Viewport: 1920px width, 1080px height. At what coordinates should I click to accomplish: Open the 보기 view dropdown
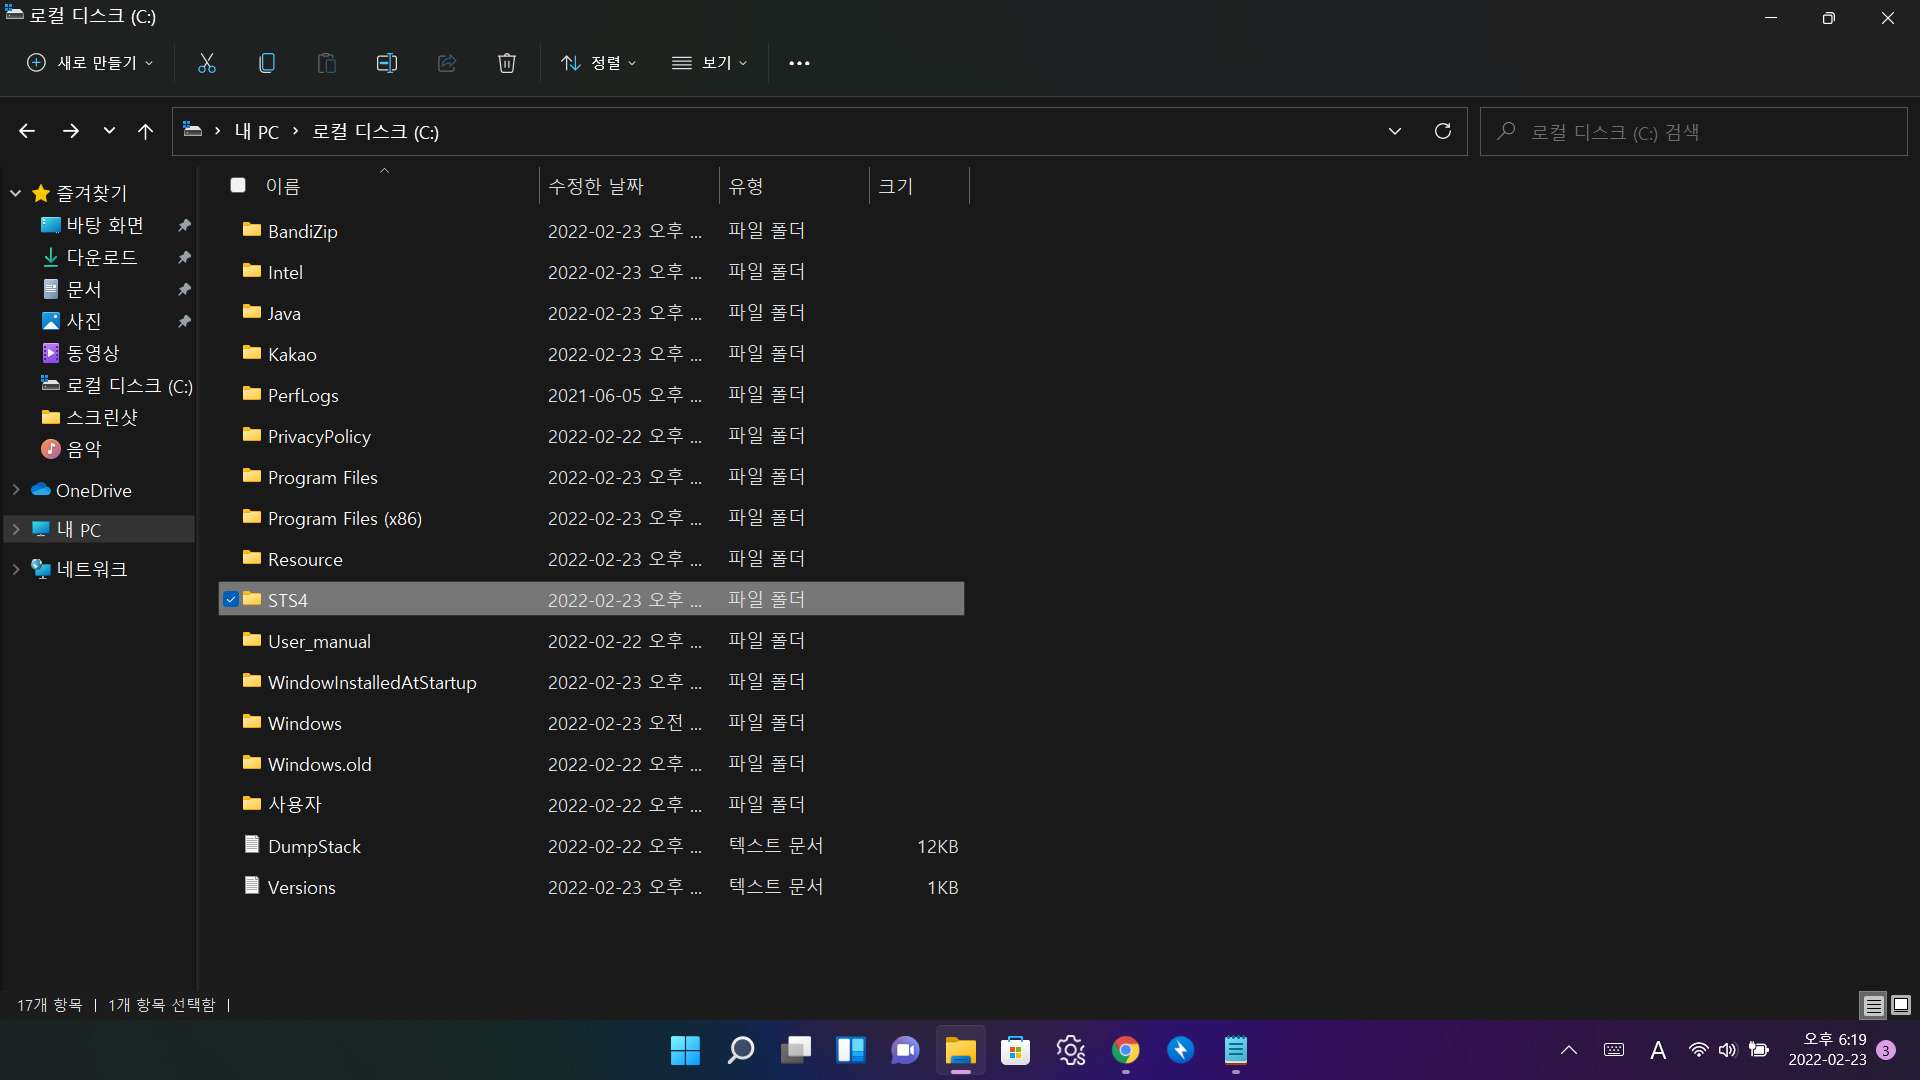709,63
